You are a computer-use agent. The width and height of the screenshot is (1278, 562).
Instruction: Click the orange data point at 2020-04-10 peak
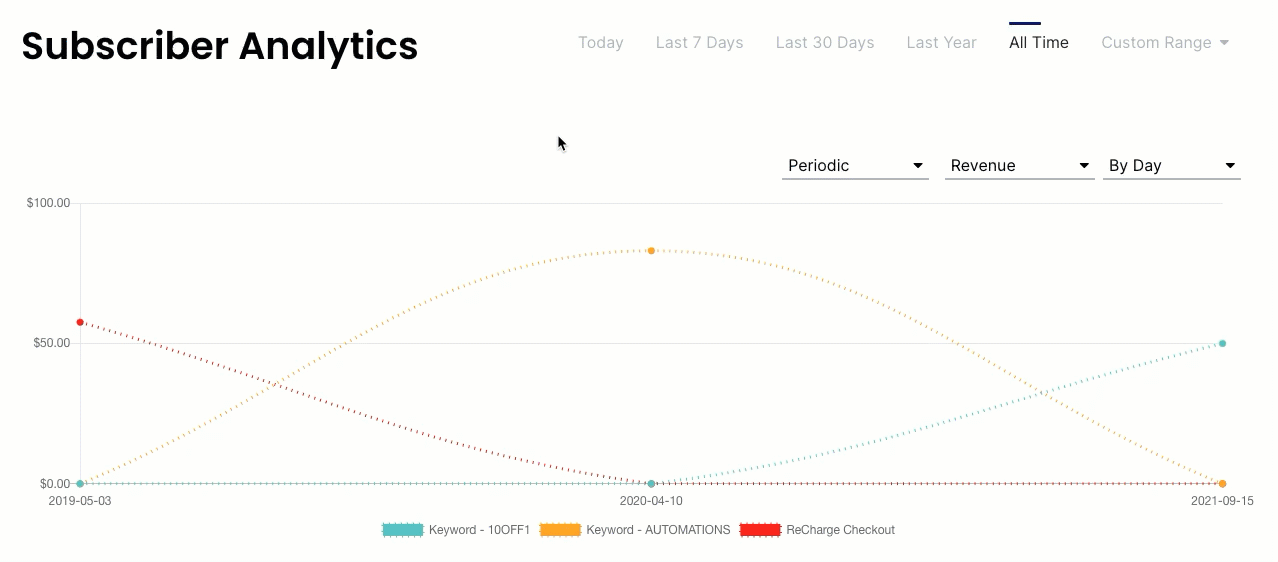651,251
